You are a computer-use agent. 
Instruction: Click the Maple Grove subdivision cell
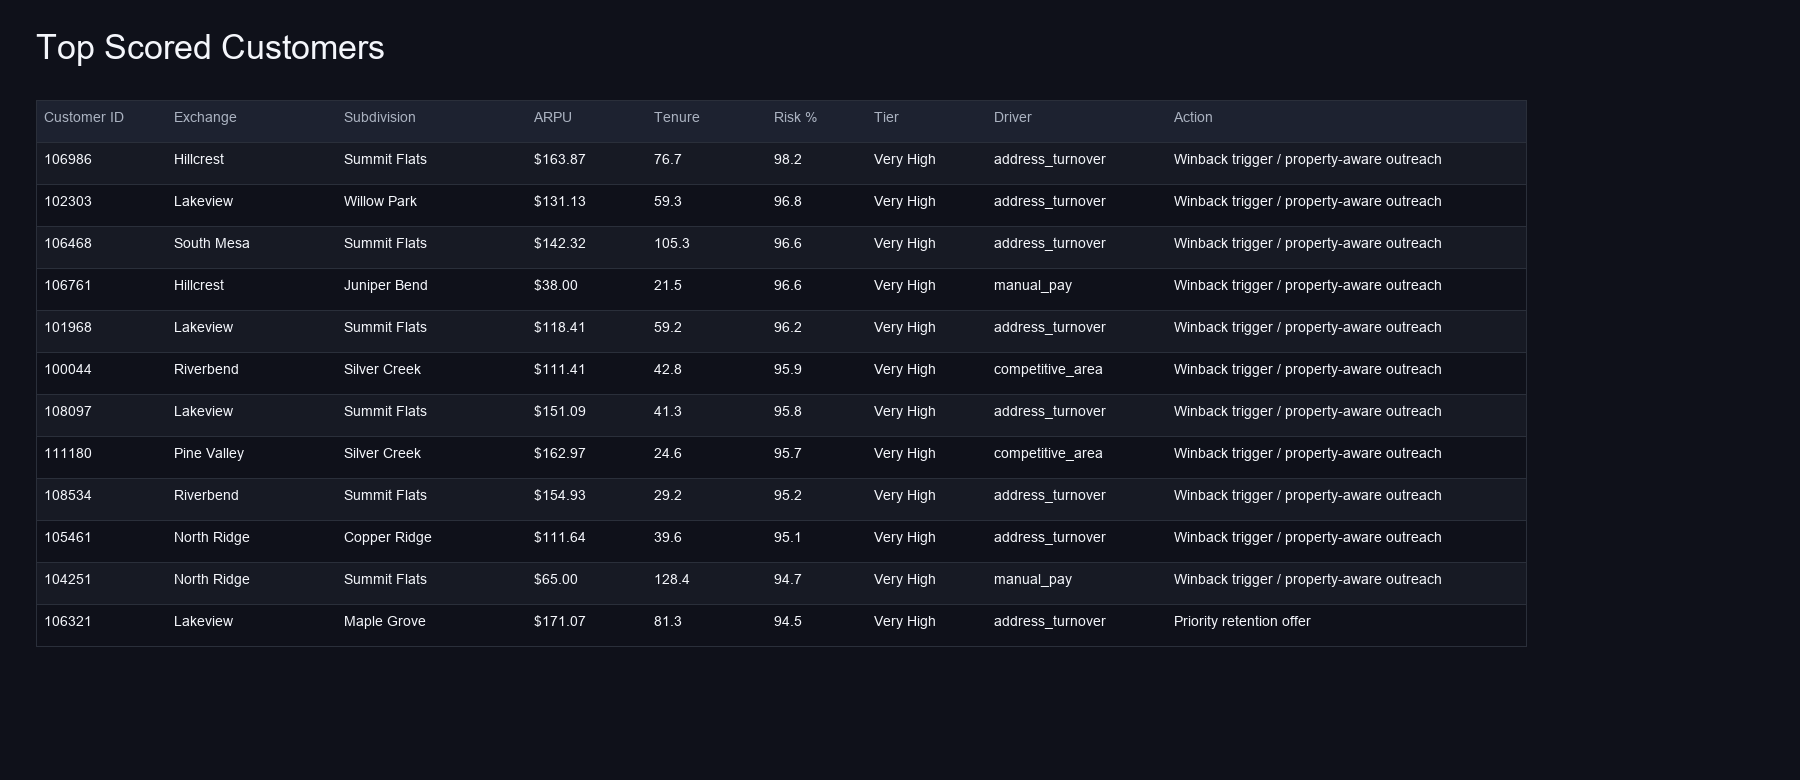point(385,621)
